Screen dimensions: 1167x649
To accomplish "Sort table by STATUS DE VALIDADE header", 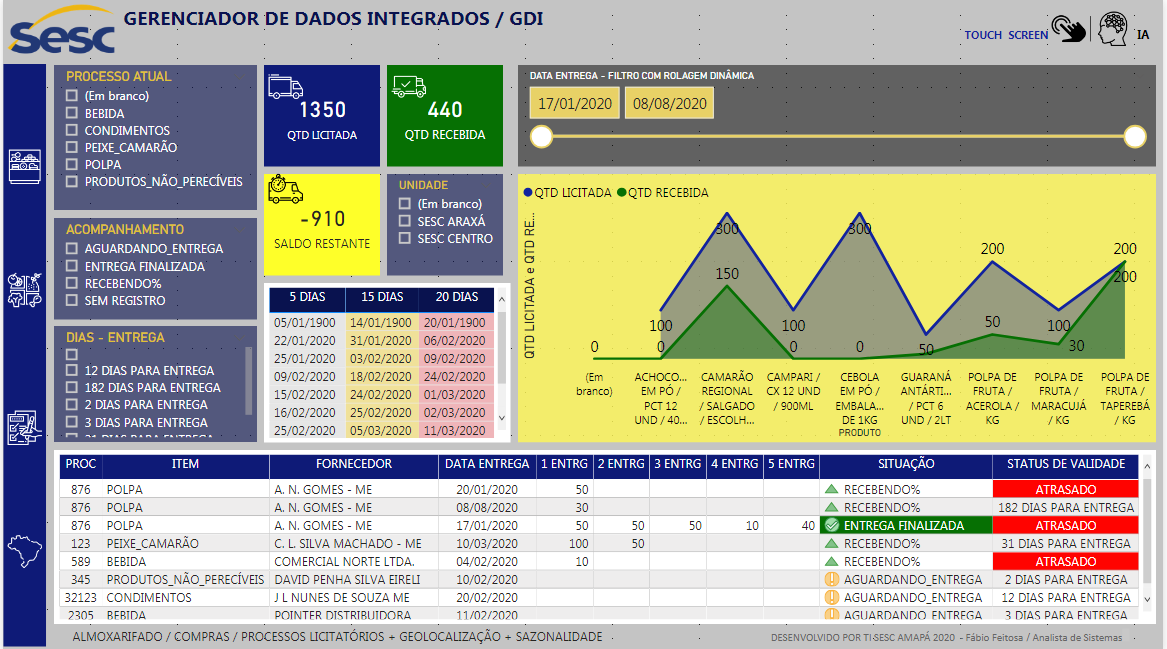I will (x=1066, y=464).
